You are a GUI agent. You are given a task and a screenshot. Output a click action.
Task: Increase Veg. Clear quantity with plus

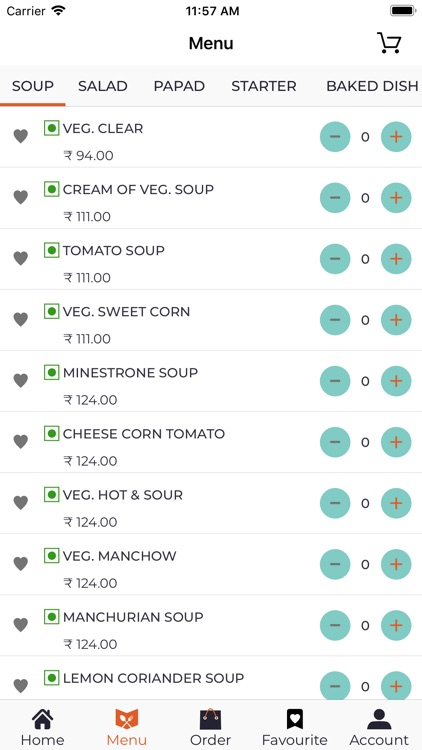tap(396, 137)
